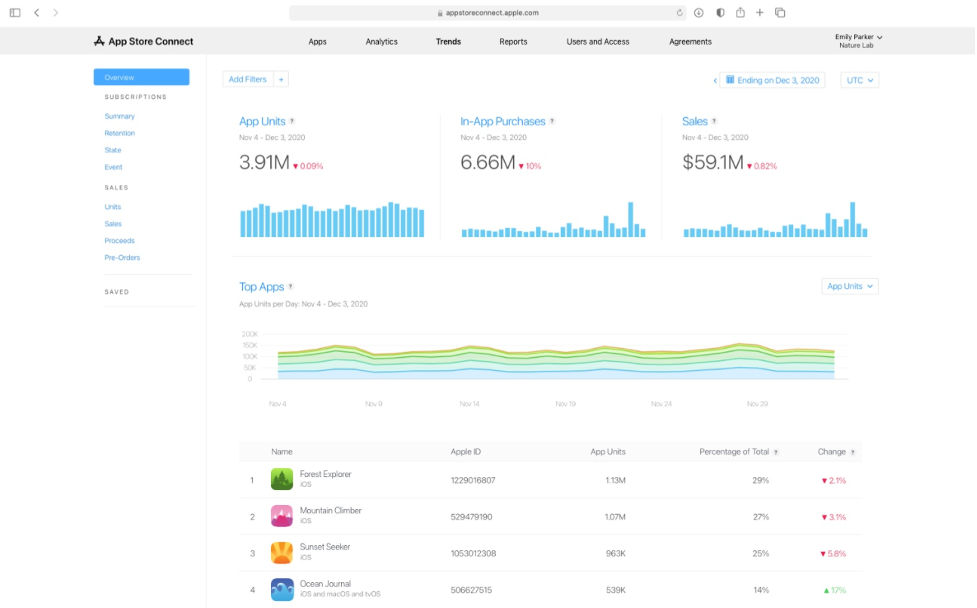Click the Sunset Seeker app icon
The image size is (977, 608).
coord(282,553)
